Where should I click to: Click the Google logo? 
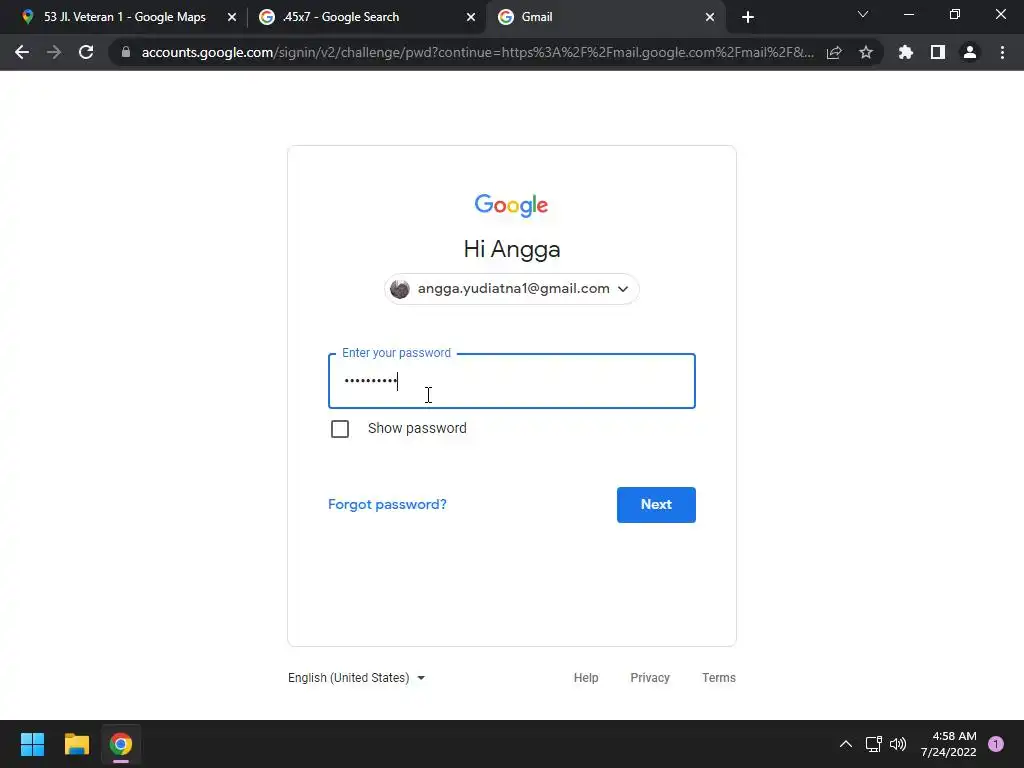click(x=511, y=205)
